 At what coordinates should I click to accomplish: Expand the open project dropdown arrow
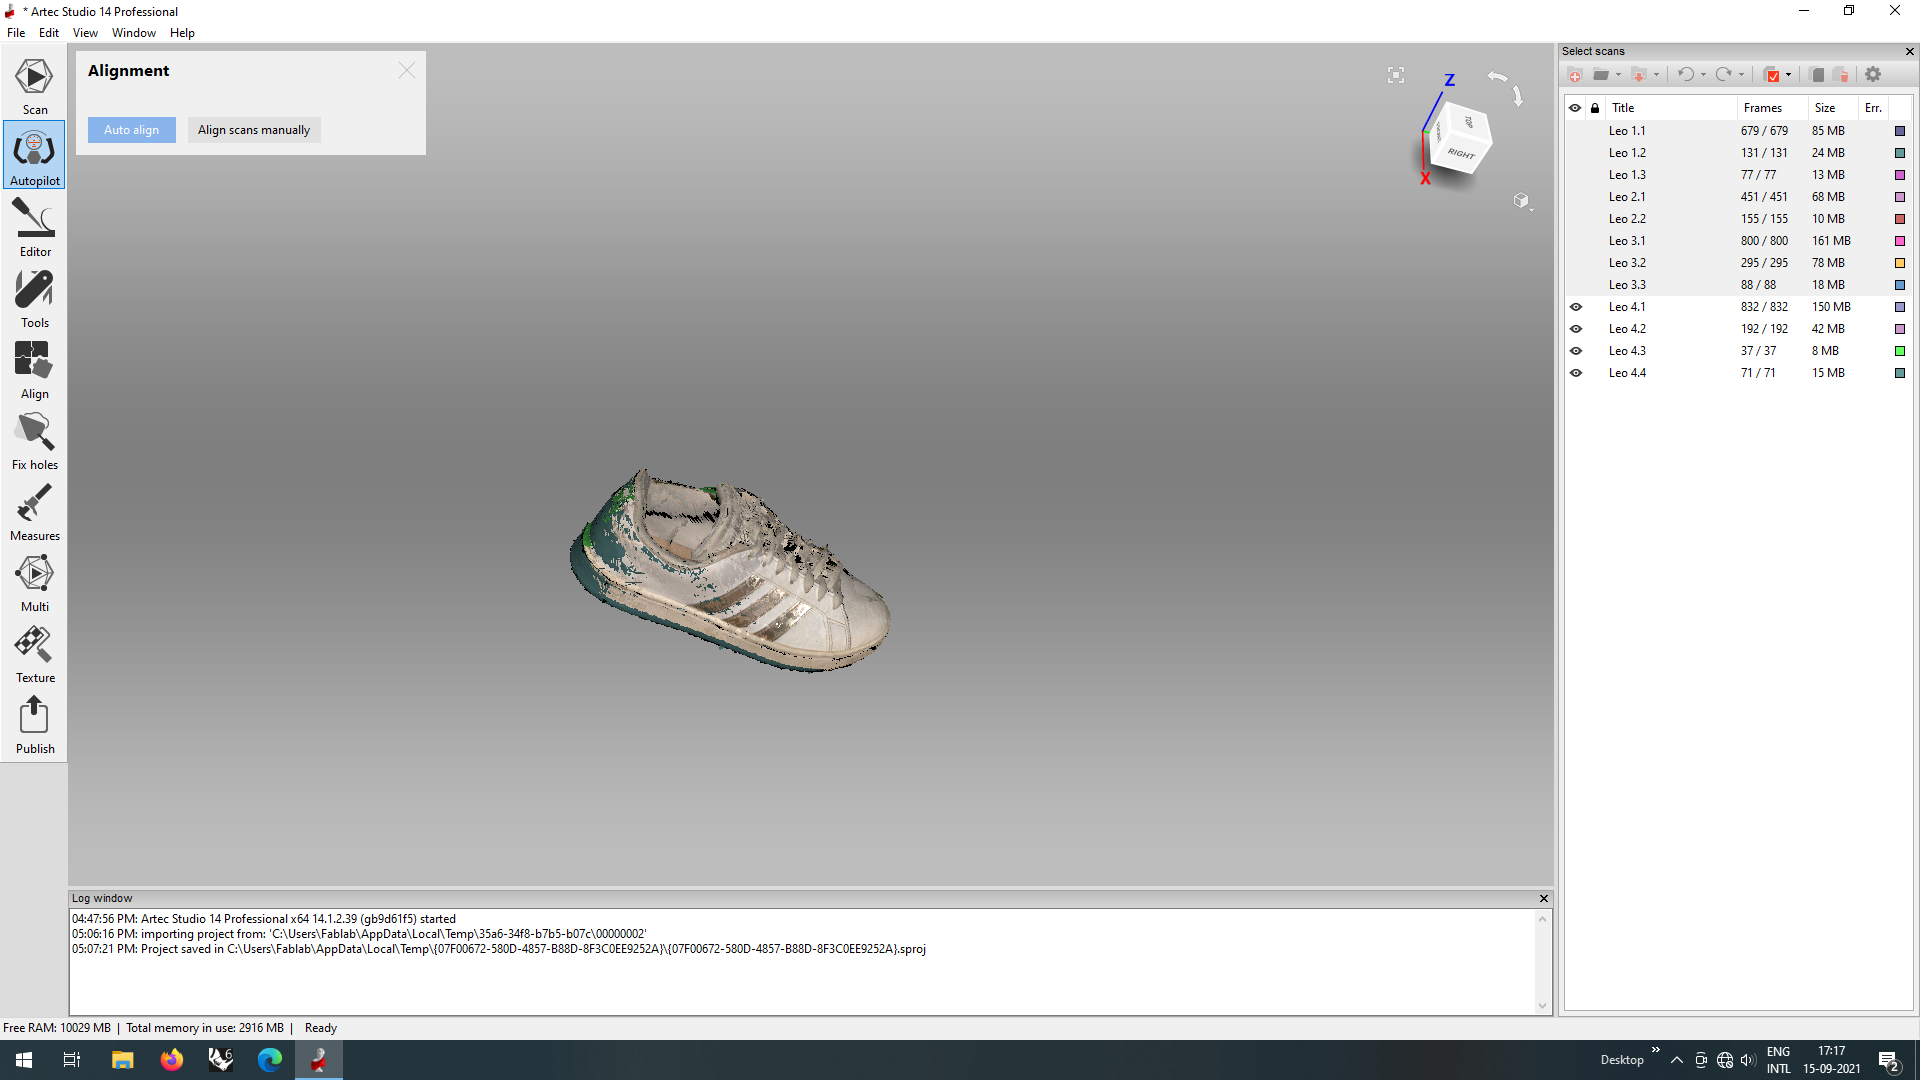[x=1618, y=75]
